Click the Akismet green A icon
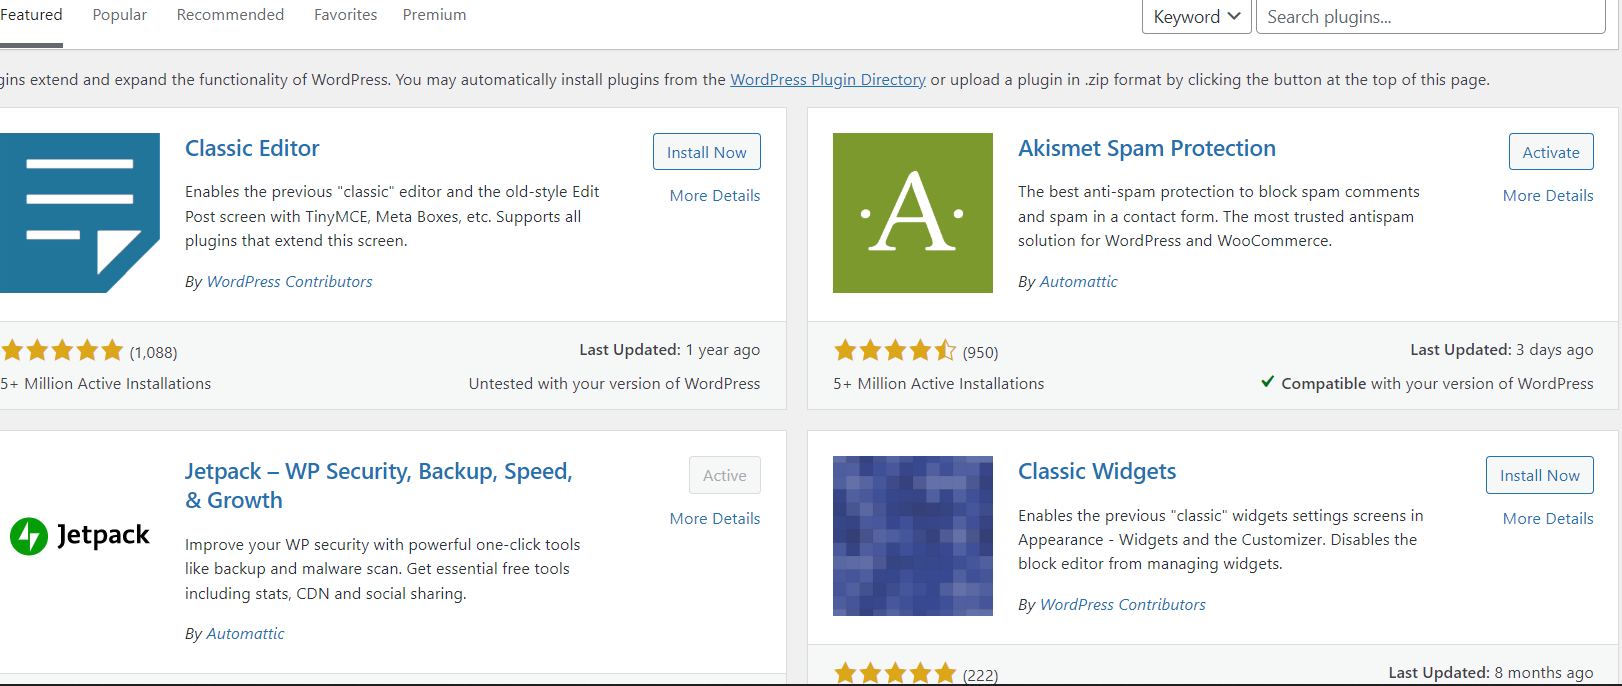The height and width of the screenshot is (686, 1622). [913, 213]
